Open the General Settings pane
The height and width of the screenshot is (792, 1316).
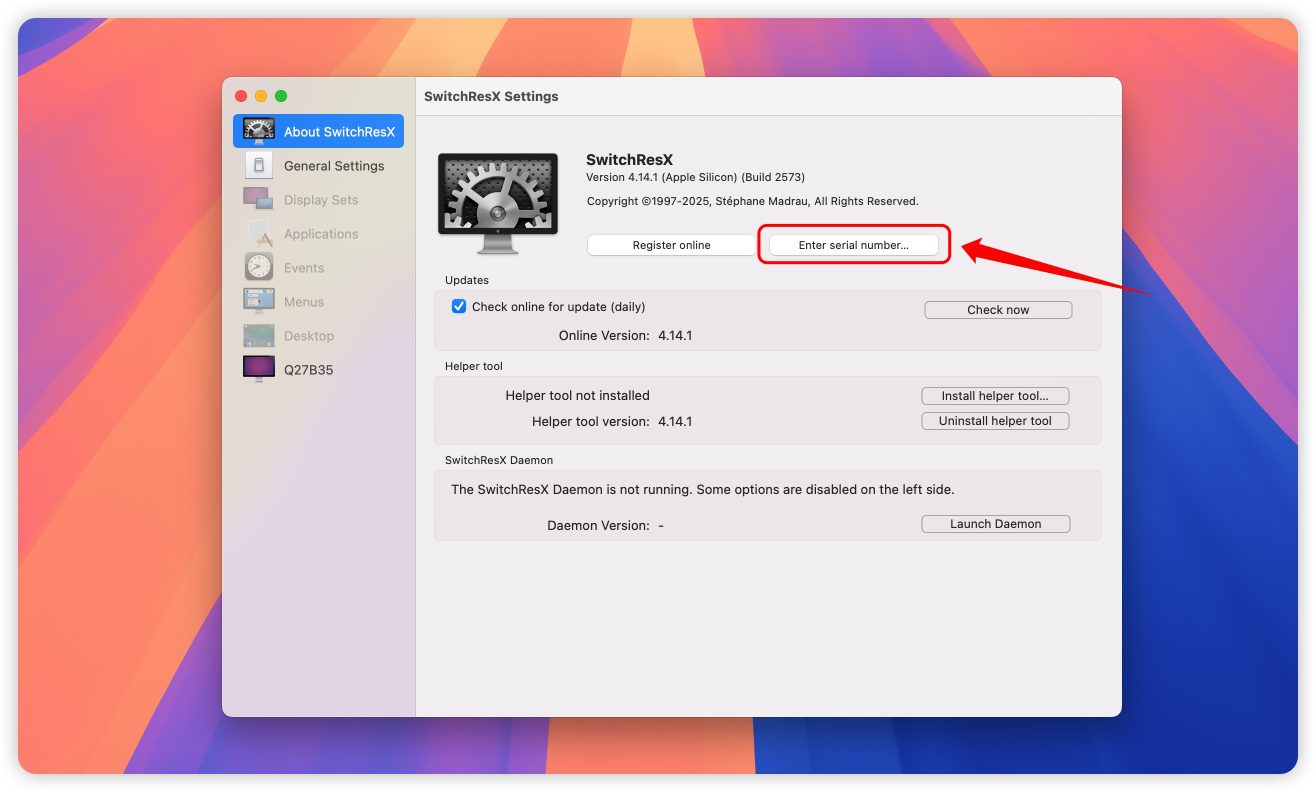pos(333,166)
